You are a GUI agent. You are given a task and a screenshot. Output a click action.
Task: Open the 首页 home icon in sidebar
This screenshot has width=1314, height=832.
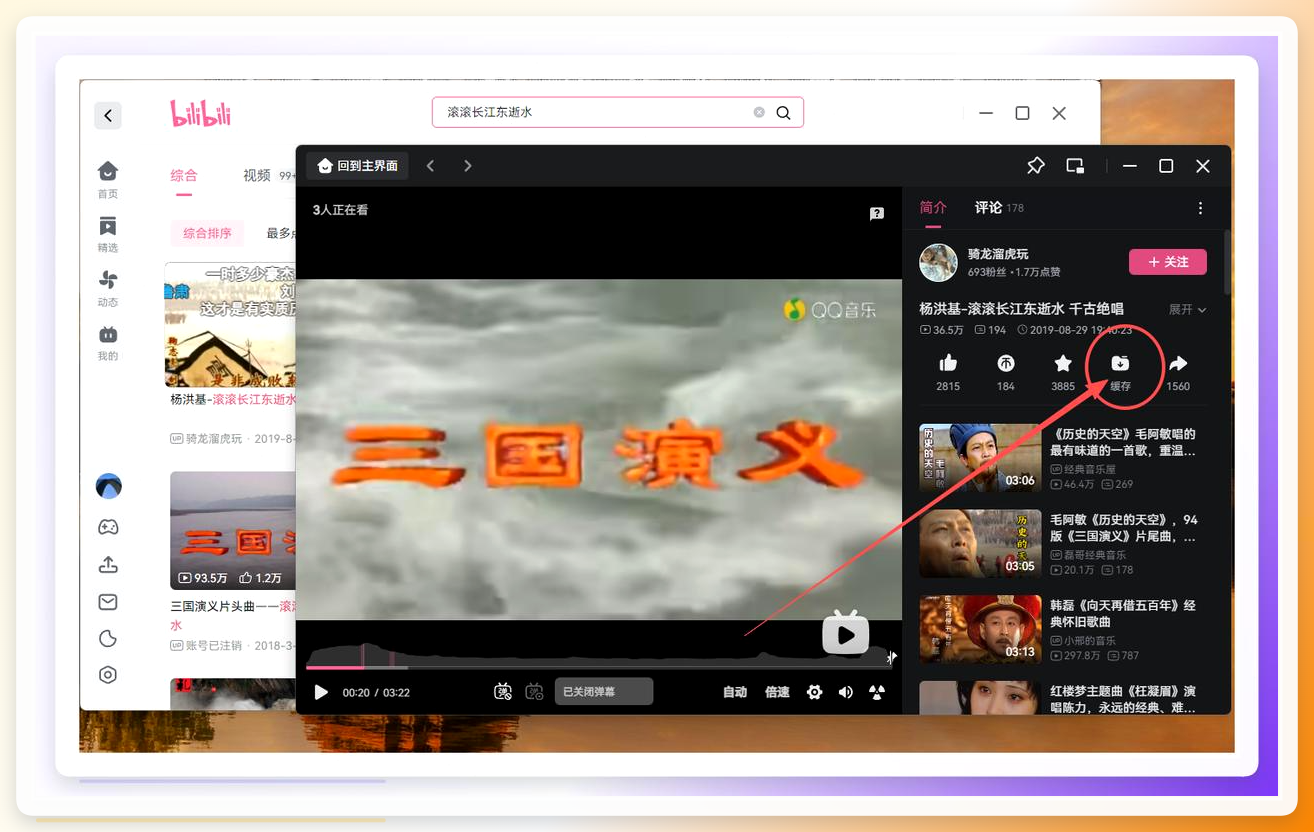pyautogui.click(x=108, y=171)
